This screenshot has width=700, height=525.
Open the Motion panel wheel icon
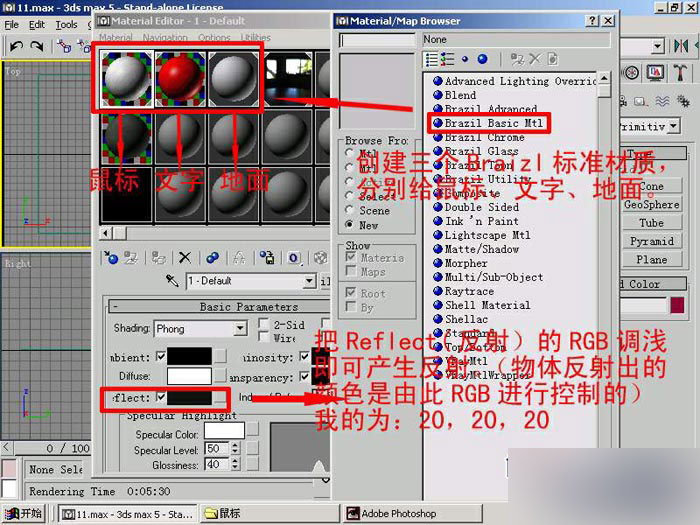(x=631, y=72)
